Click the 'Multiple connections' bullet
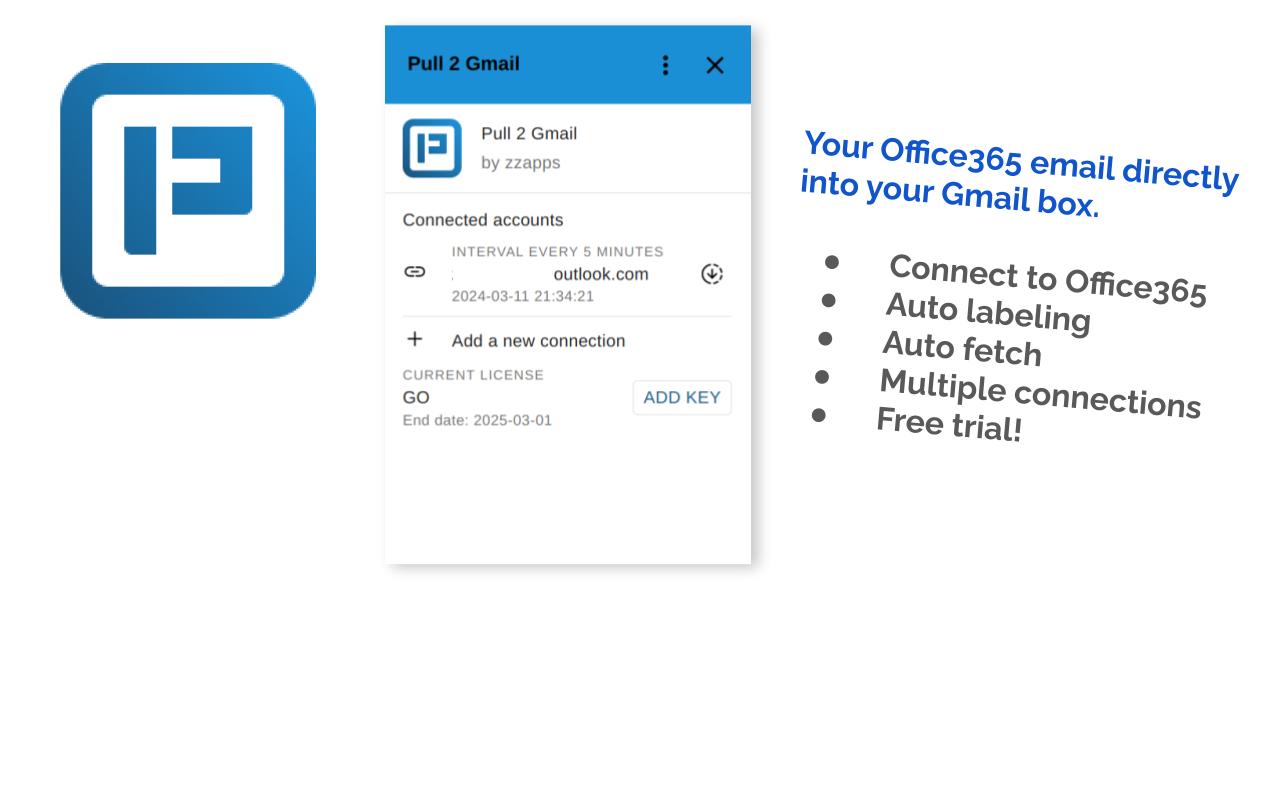1280x800 pixels. tap(1040, 394)
